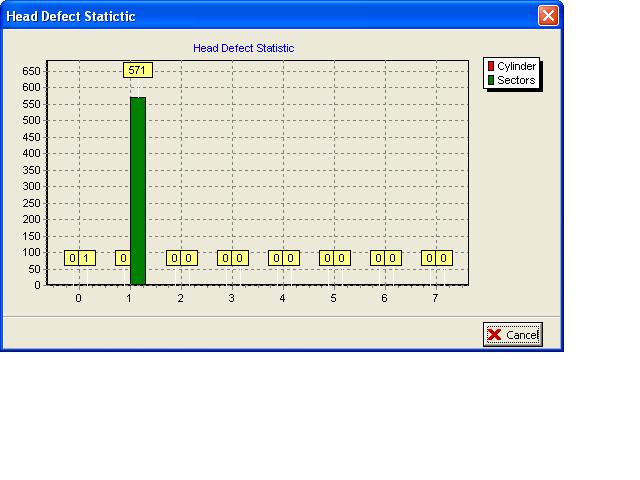
Task: Click the Head Defect Statistic chart title
Action: pos(244,48)
